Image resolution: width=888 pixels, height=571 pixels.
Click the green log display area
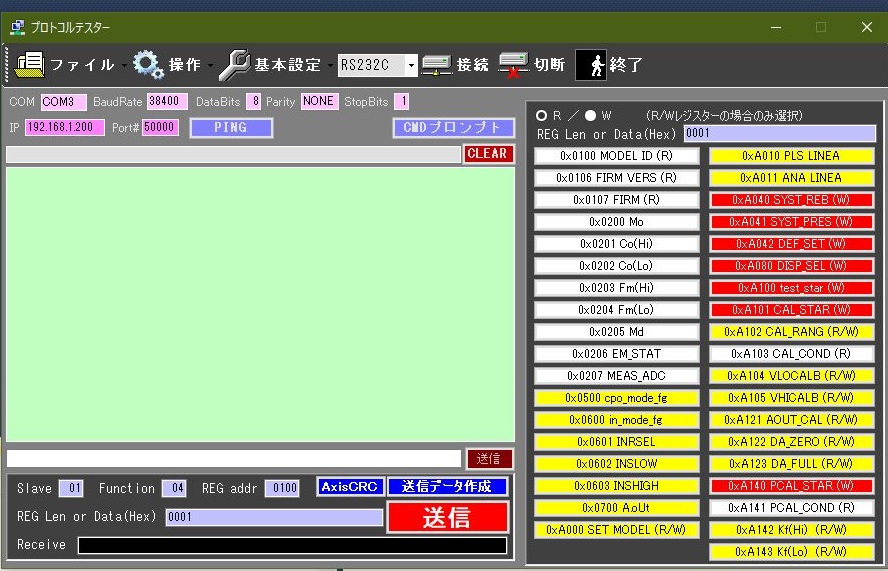click(261, 304)
